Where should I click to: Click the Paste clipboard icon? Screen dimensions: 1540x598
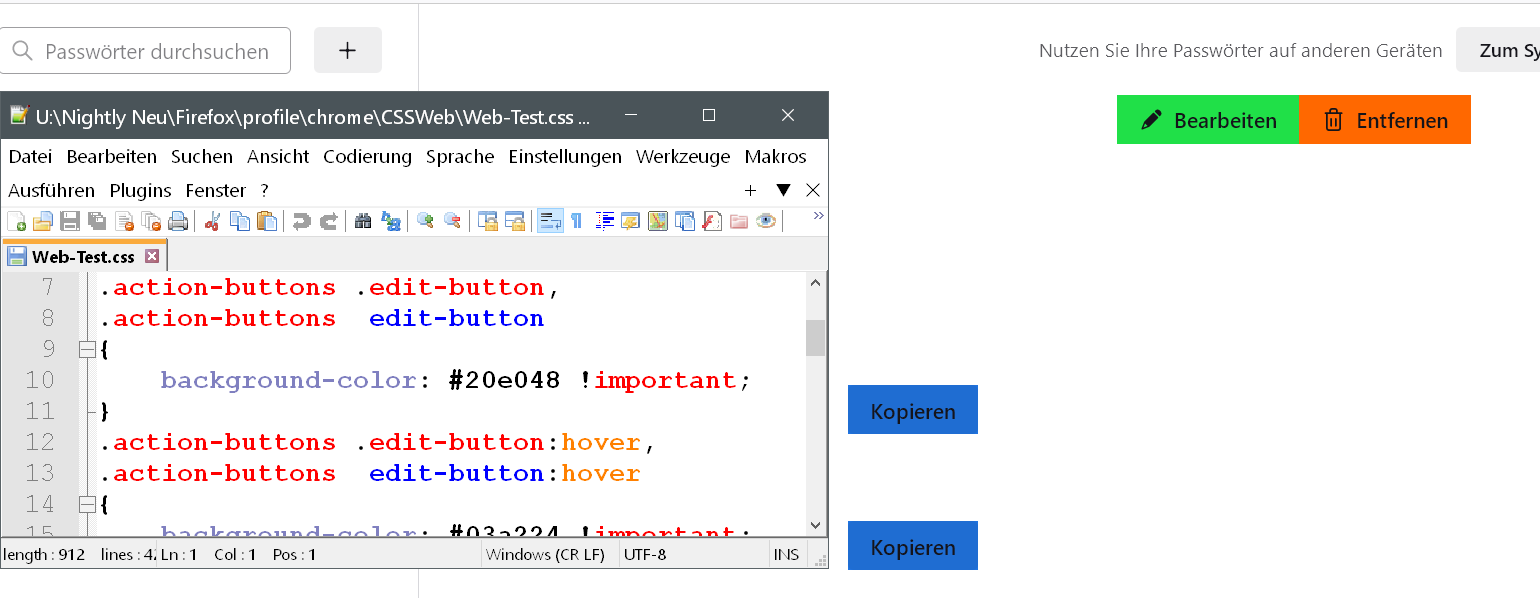pyautogui.click(x=267, y=221)
